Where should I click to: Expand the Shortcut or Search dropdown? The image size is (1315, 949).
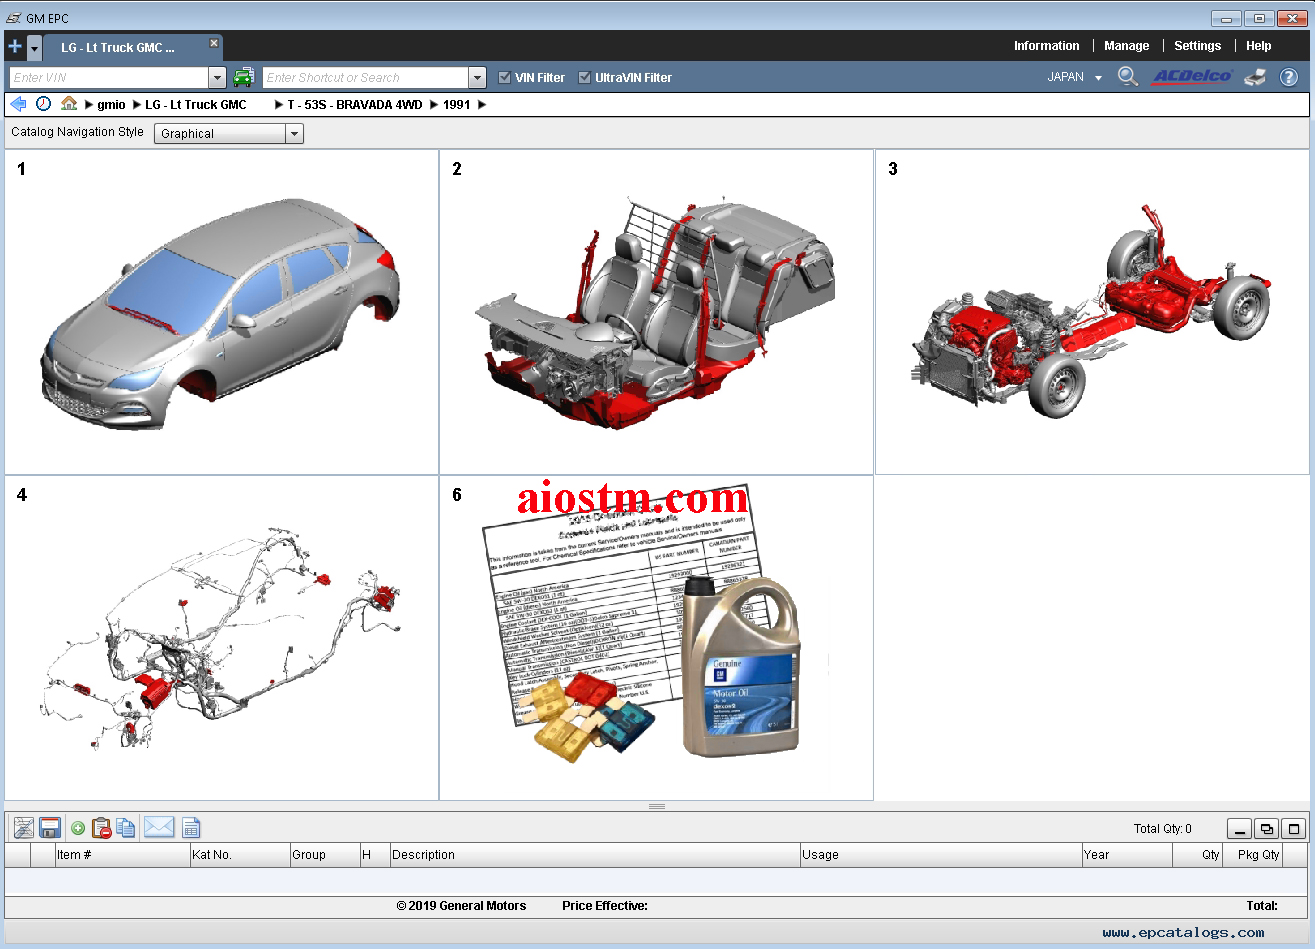pos(477,77)
